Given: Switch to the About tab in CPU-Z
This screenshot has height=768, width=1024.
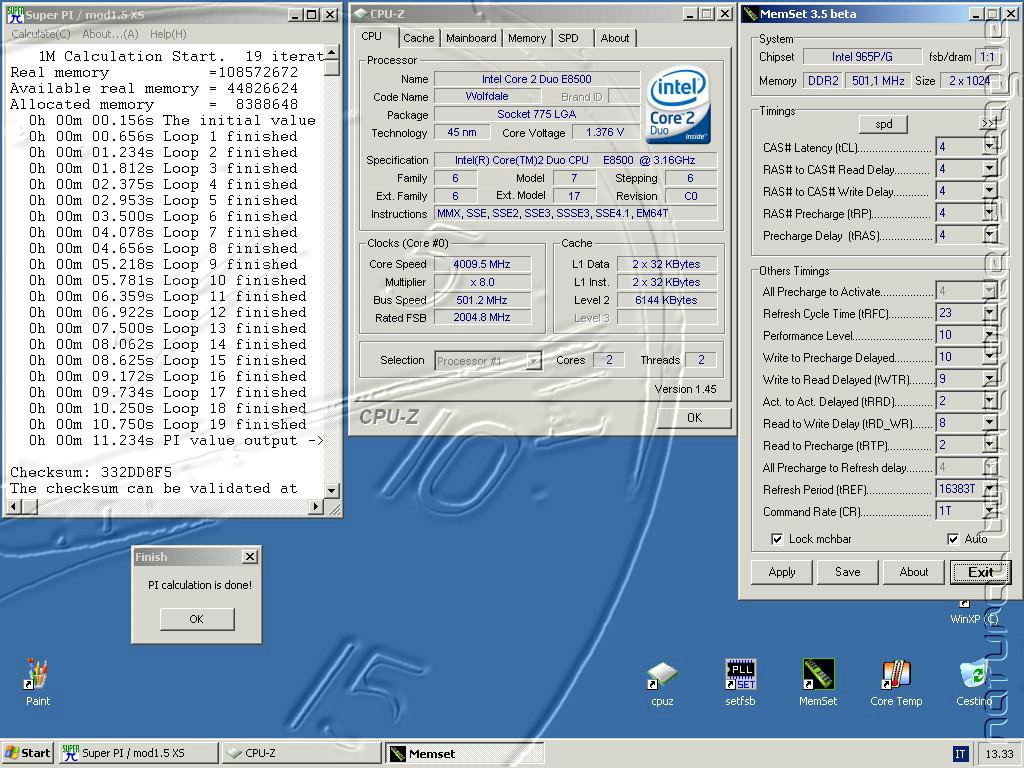Looking at the screenshot, I should pos(615,38).
